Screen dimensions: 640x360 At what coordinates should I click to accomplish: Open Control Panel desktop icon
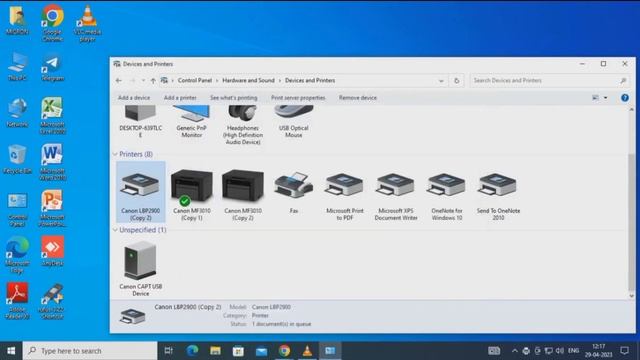(17, 209)
